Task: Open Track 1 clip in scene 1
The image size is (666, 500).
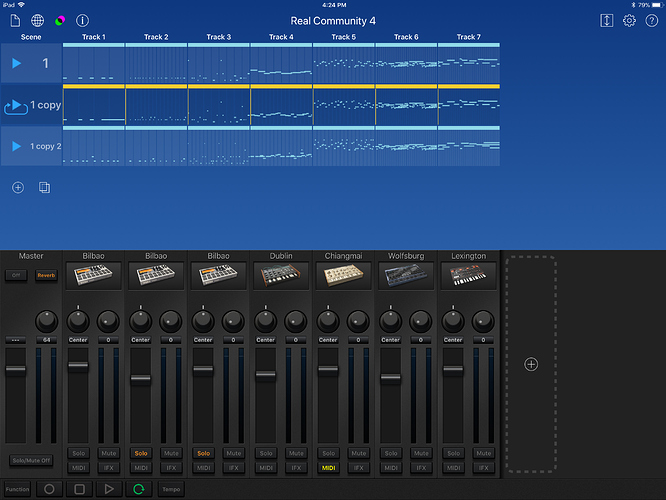Action: click(93, 63)
